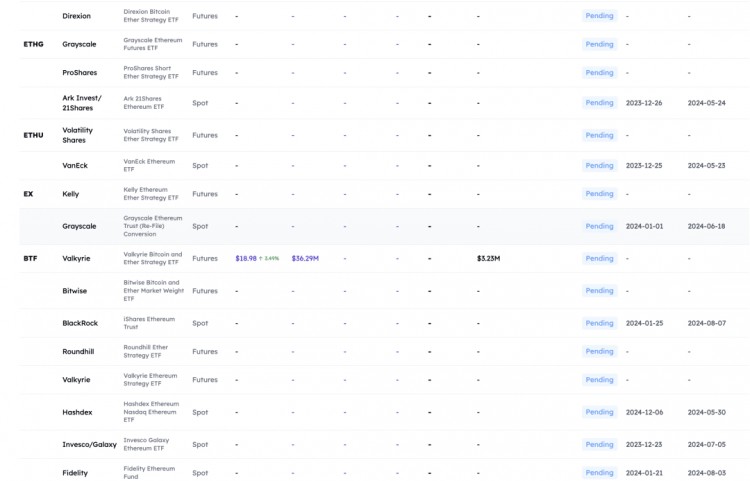
Task: Click the EX ticker symbol
Action: [x=28, y=194]
